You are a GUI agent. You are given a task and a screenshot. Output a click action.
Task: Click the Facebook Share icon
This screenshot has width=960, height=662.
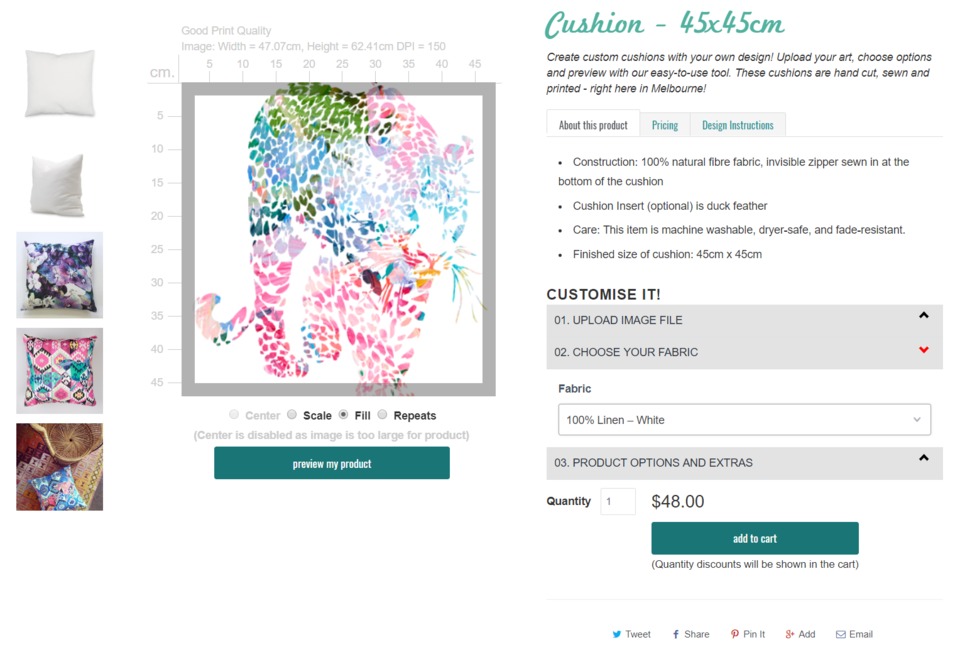676,634
